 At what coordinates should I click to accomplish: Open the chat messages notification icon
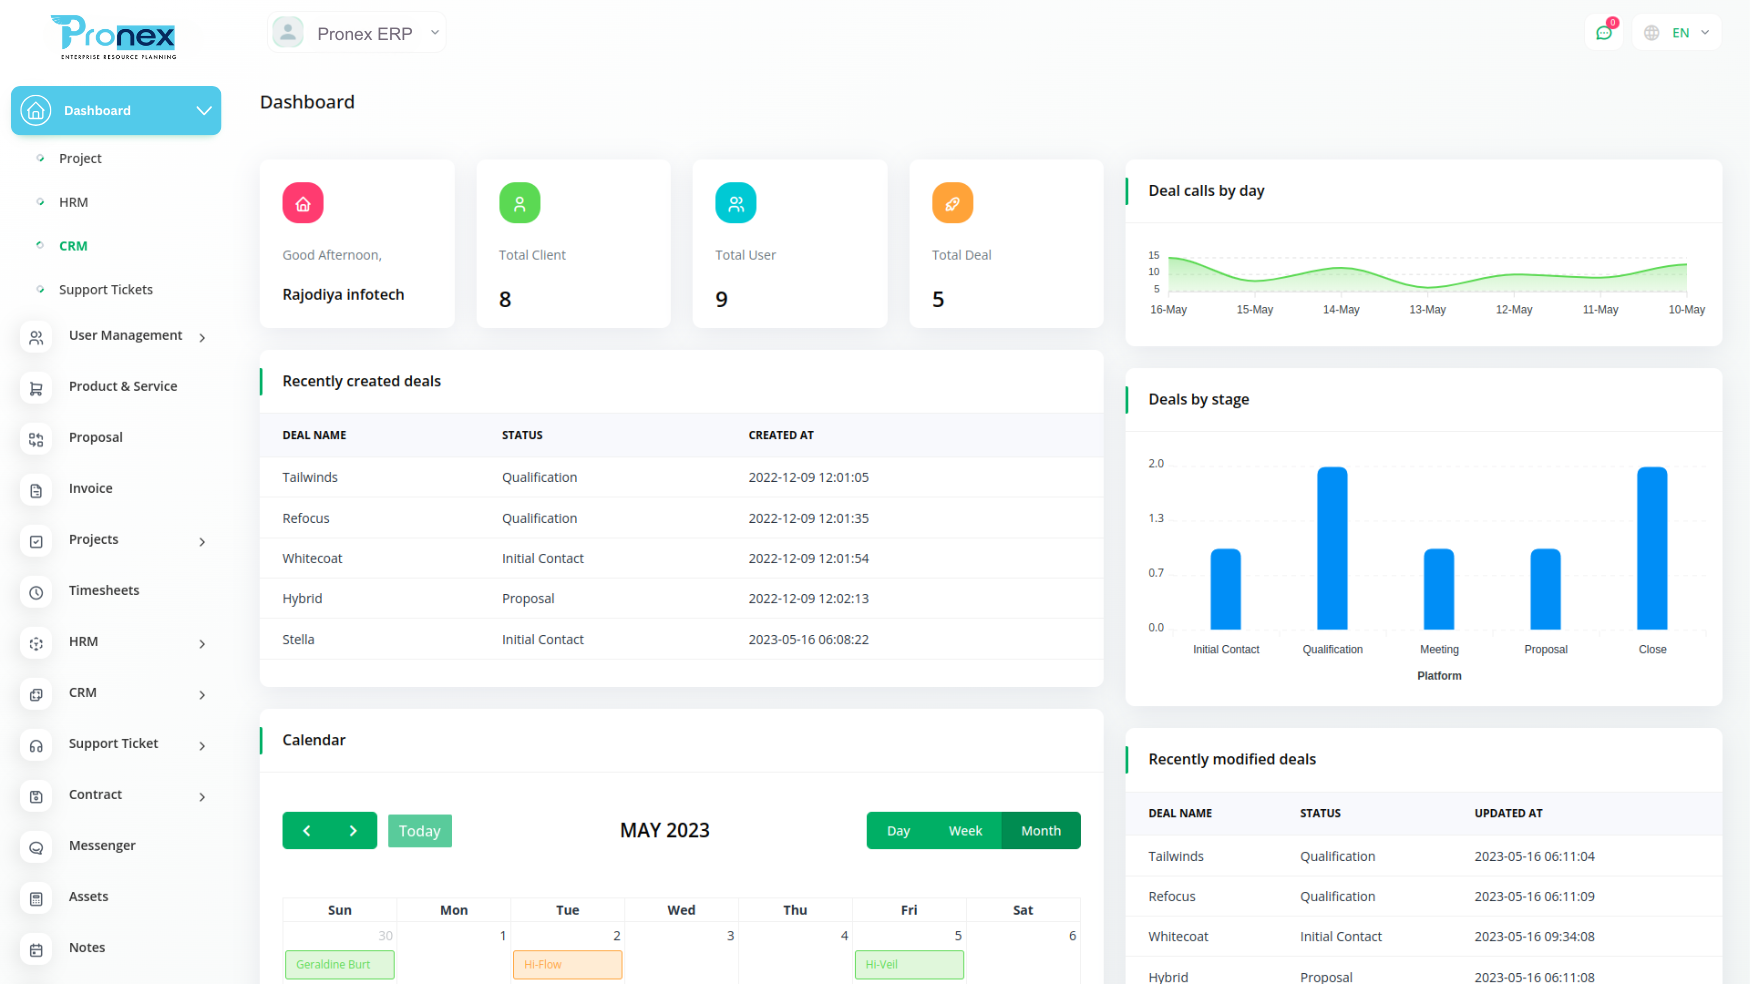click(x=1603, y=33)
